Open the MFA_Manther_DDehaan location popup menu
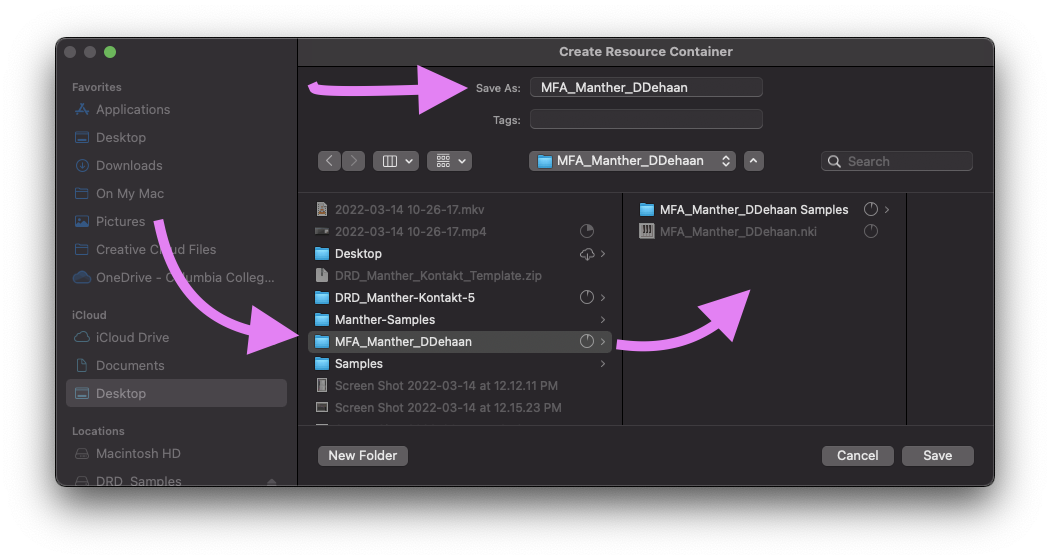 point(632,161)
